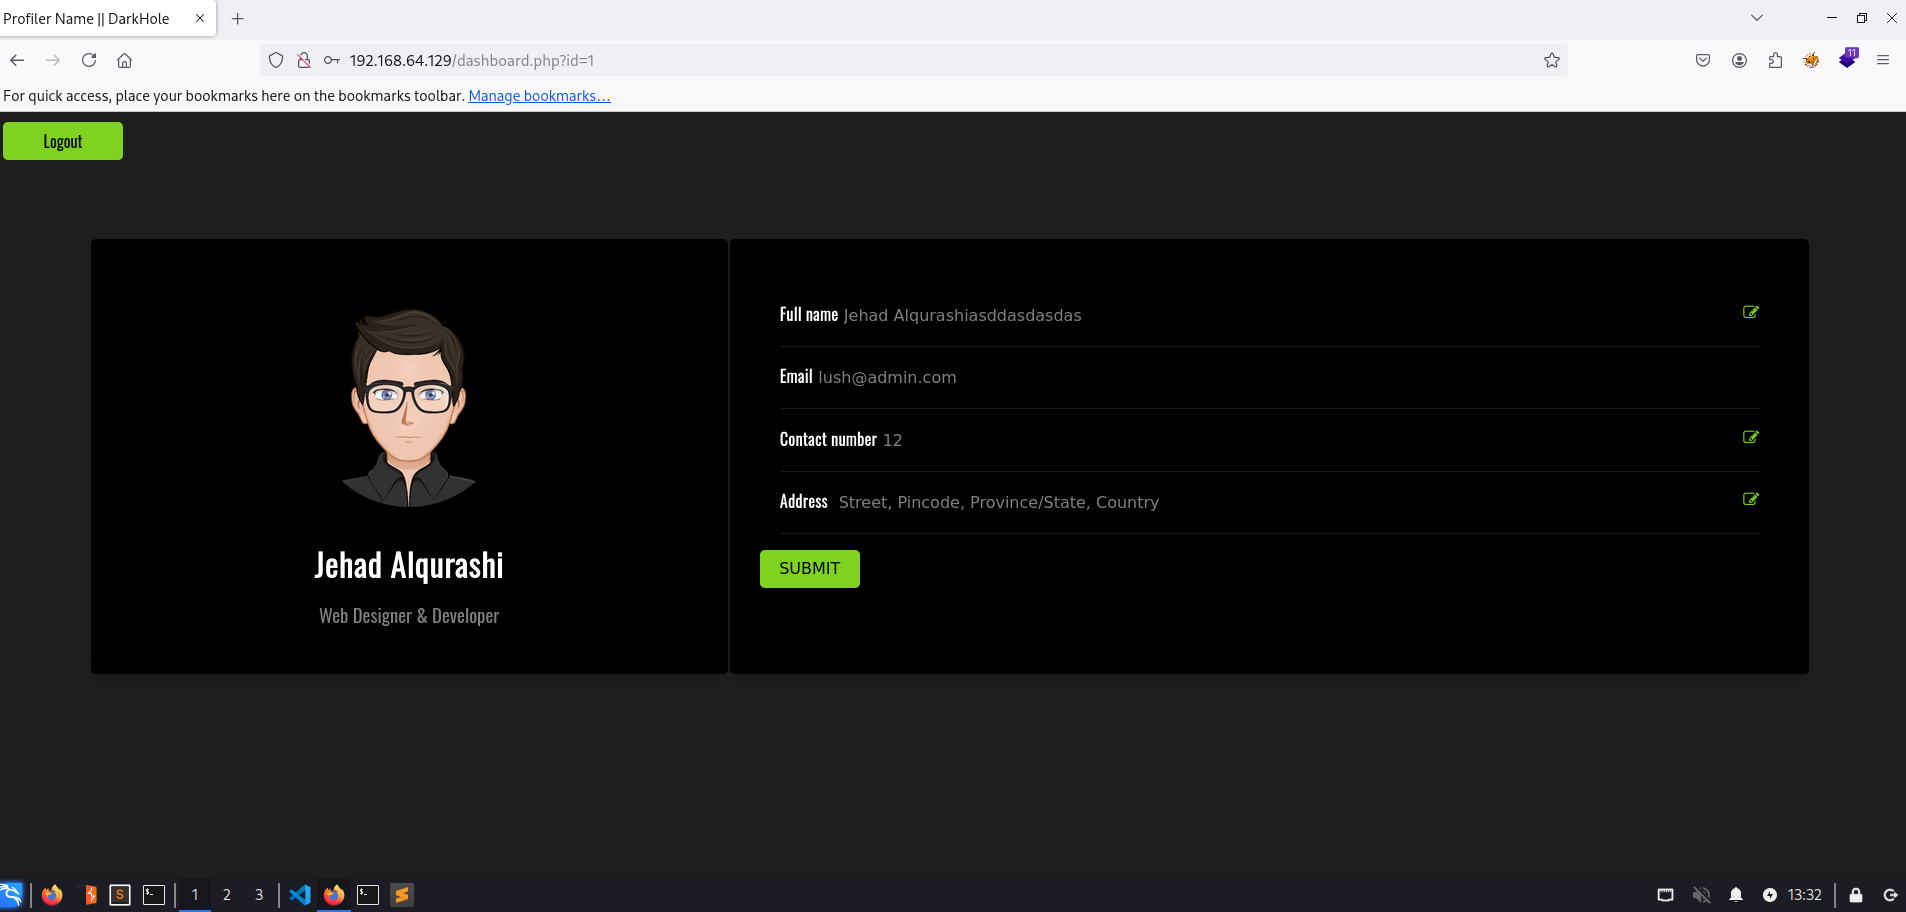Launch Burp Suite from the taskbar
Image resolution: width=1906 pixels, height=912 pixels.
click(88, 895)
